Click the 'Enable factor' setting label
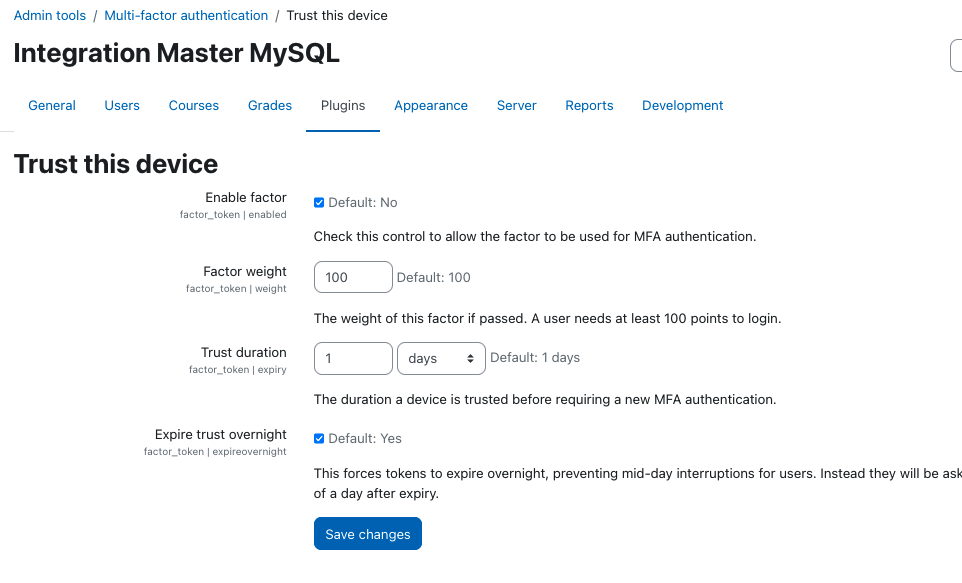 click(246, 198)
